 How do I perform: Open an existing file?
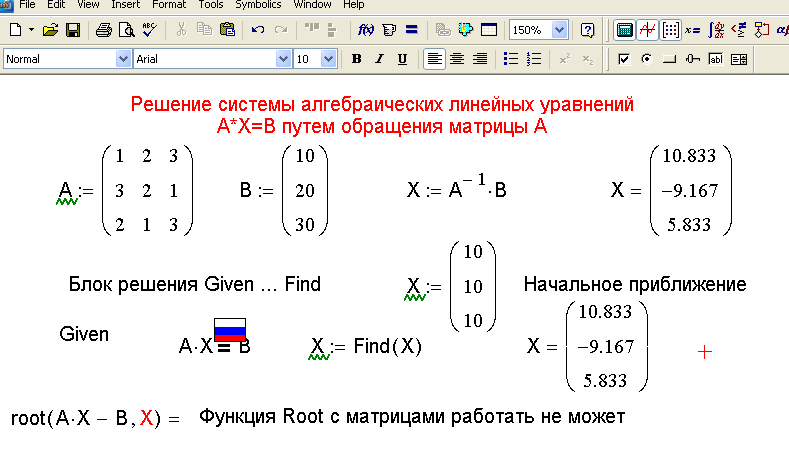click(x=50, y=30)
